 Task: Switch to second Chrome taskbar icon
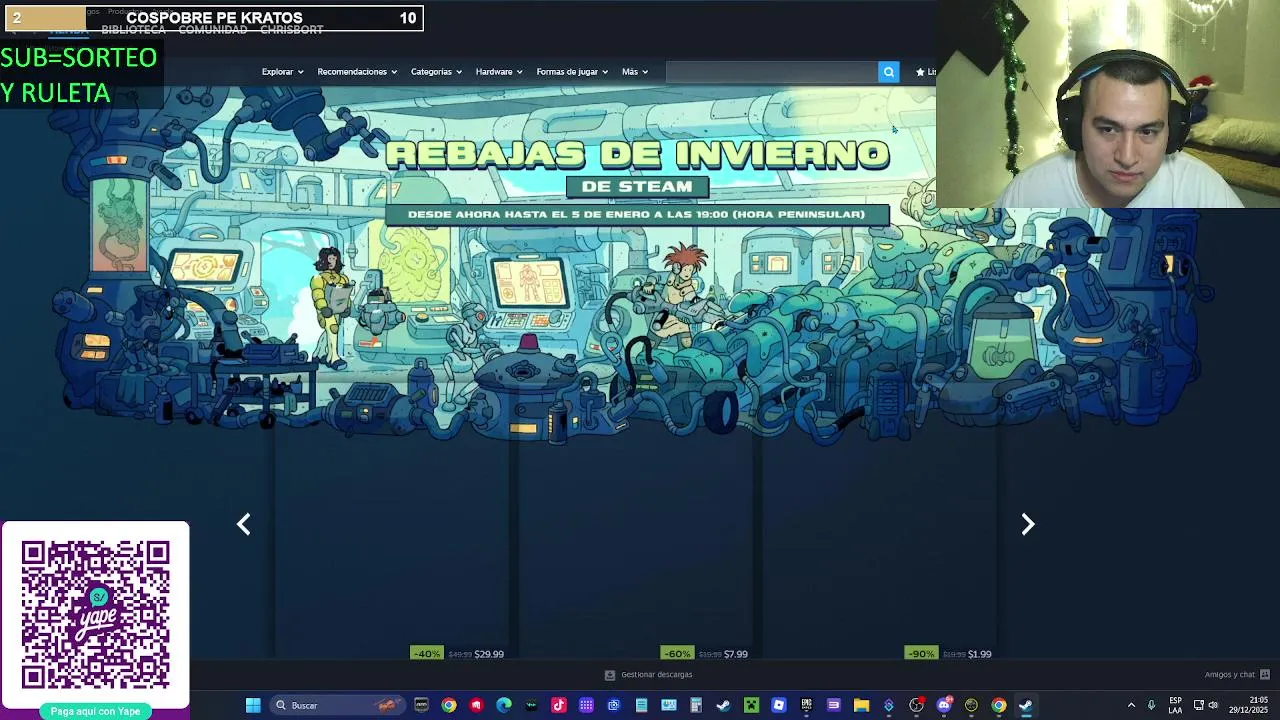(x=999, y=706)
